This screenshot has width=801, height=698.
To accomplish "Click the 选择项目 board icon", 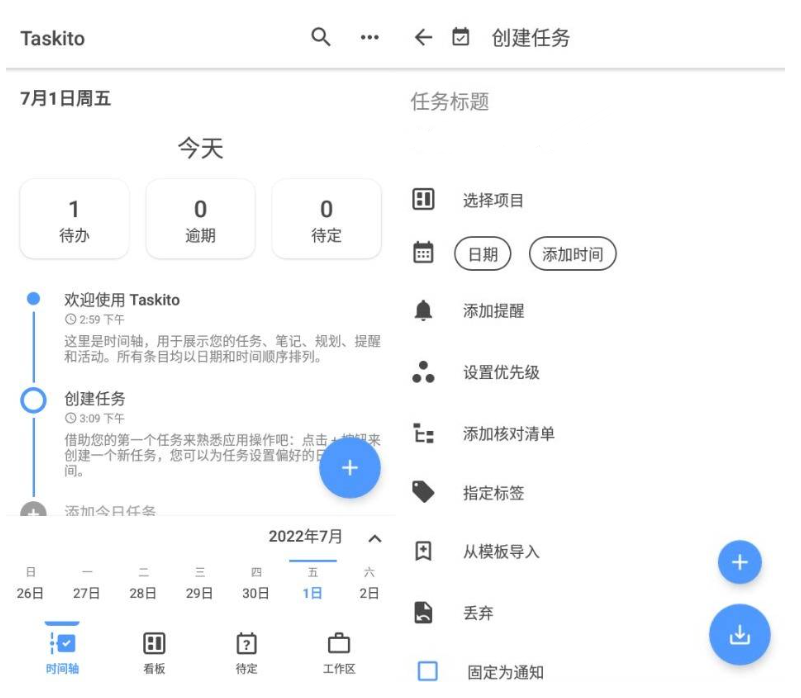I will pos(423,199).
